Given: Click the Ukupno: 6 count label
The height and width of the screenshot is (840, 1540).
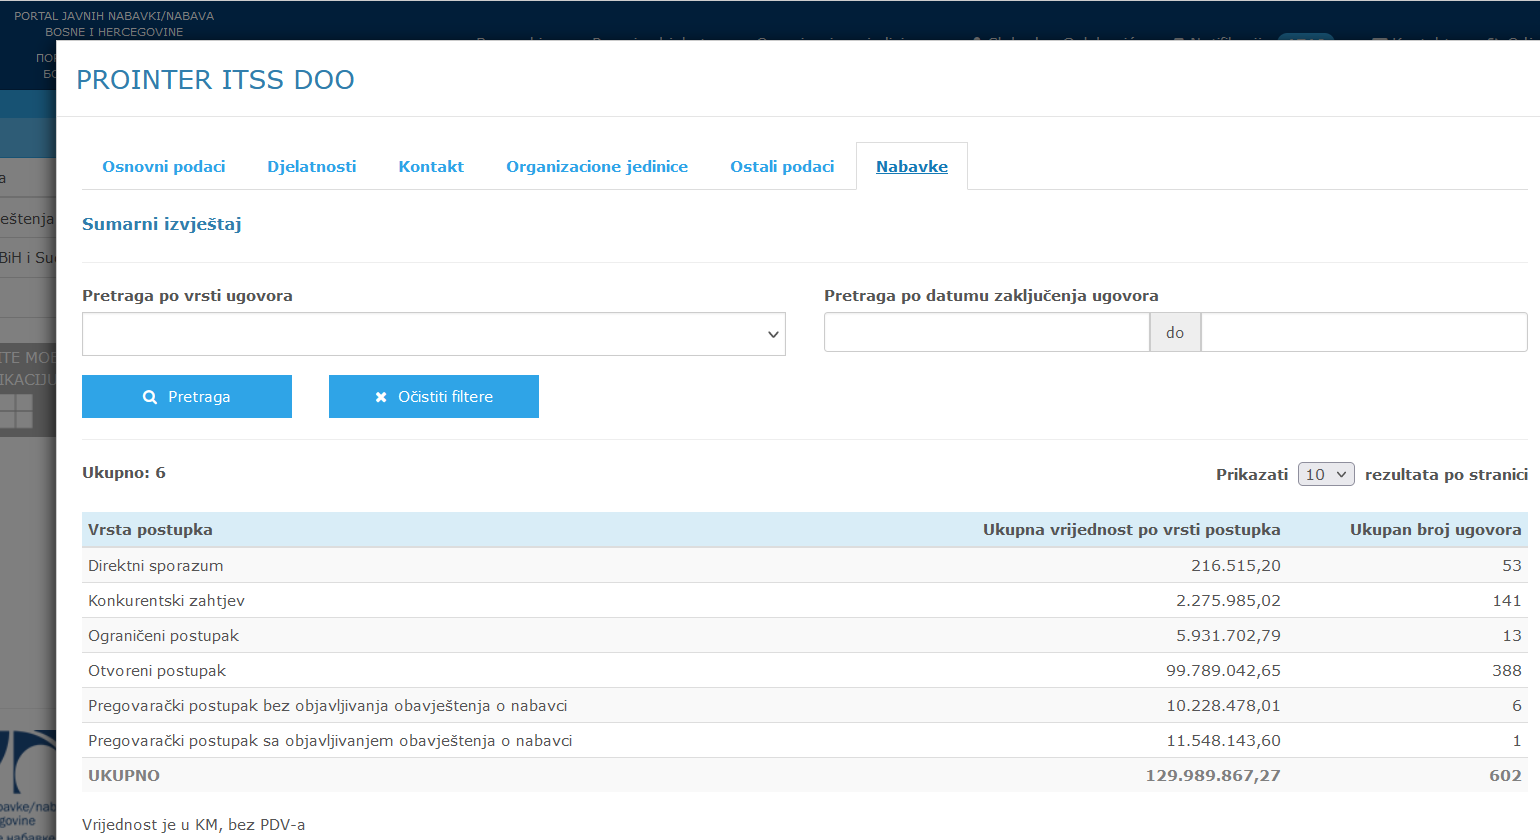Looking at the screenshot, I should click(124, 473).
